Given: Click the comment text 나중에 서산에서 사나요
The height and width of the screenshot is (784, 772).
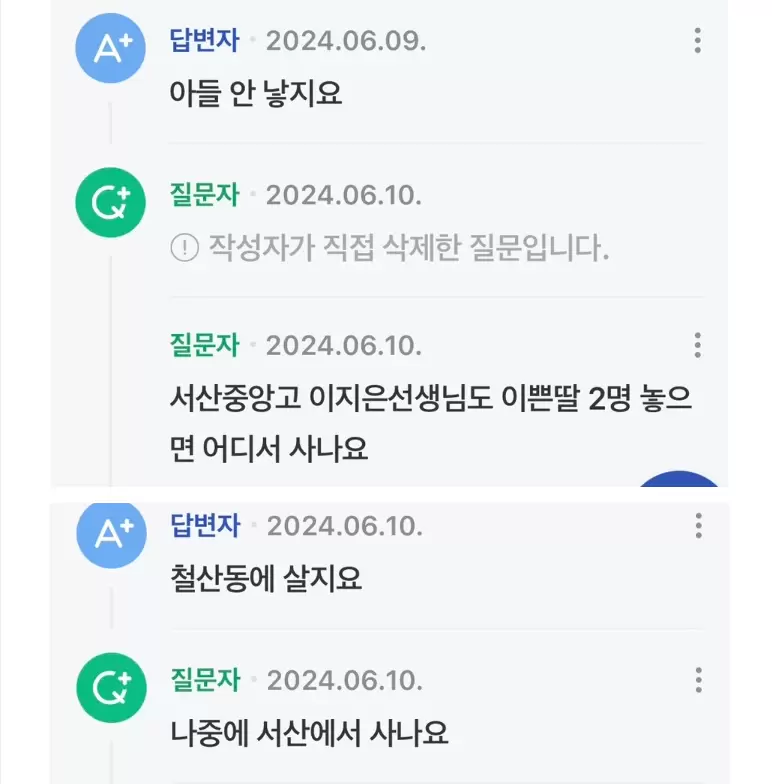Looking at the screenshot, I should coord(309,734).
